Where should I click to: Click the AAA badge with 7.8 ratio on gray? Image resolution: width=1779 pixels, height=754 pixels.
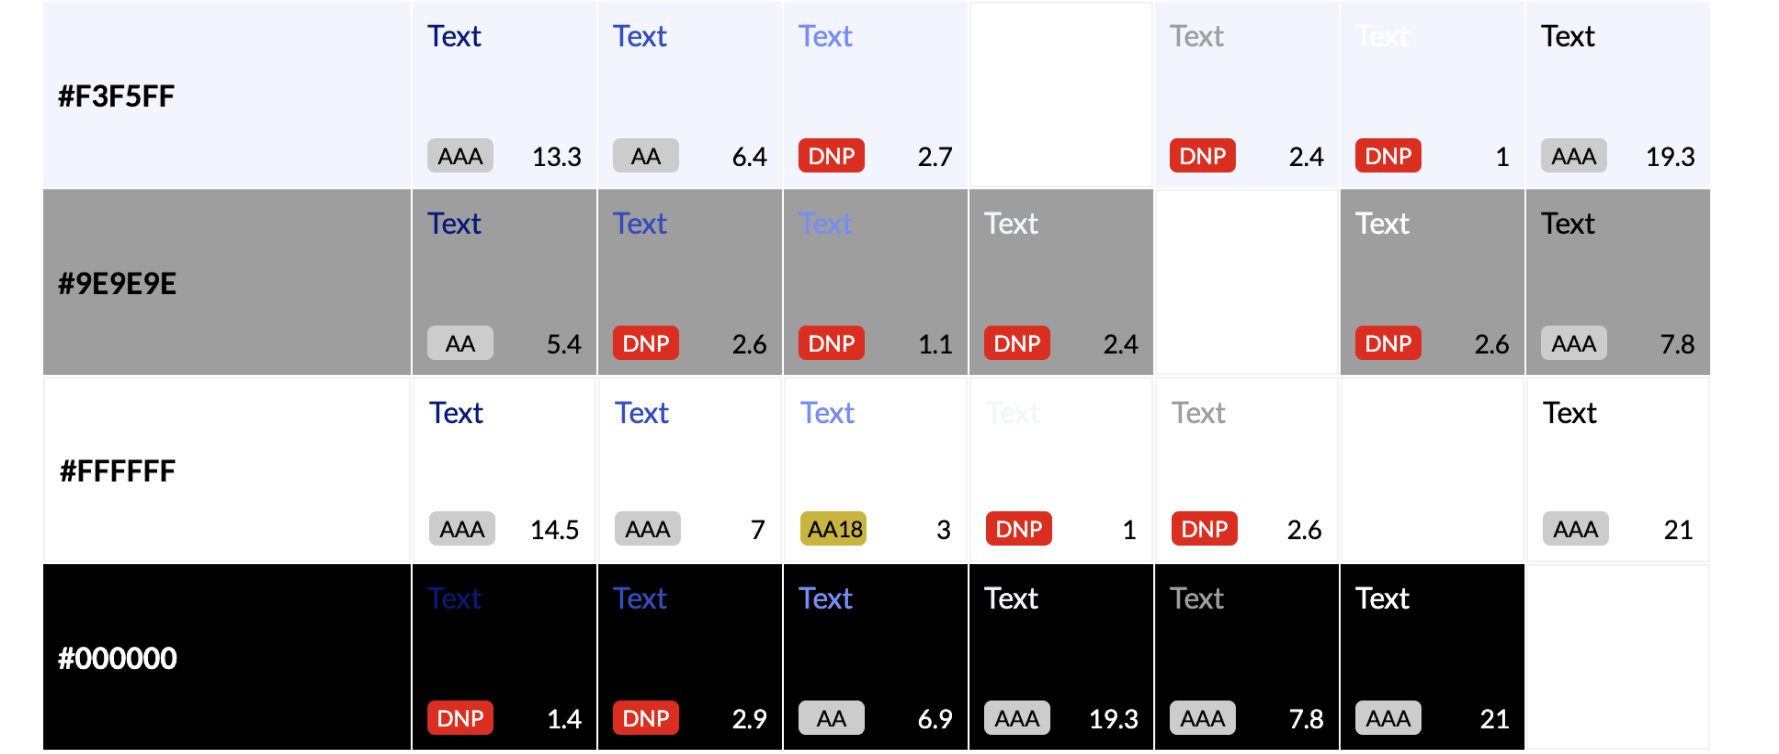coord(1574,343)
